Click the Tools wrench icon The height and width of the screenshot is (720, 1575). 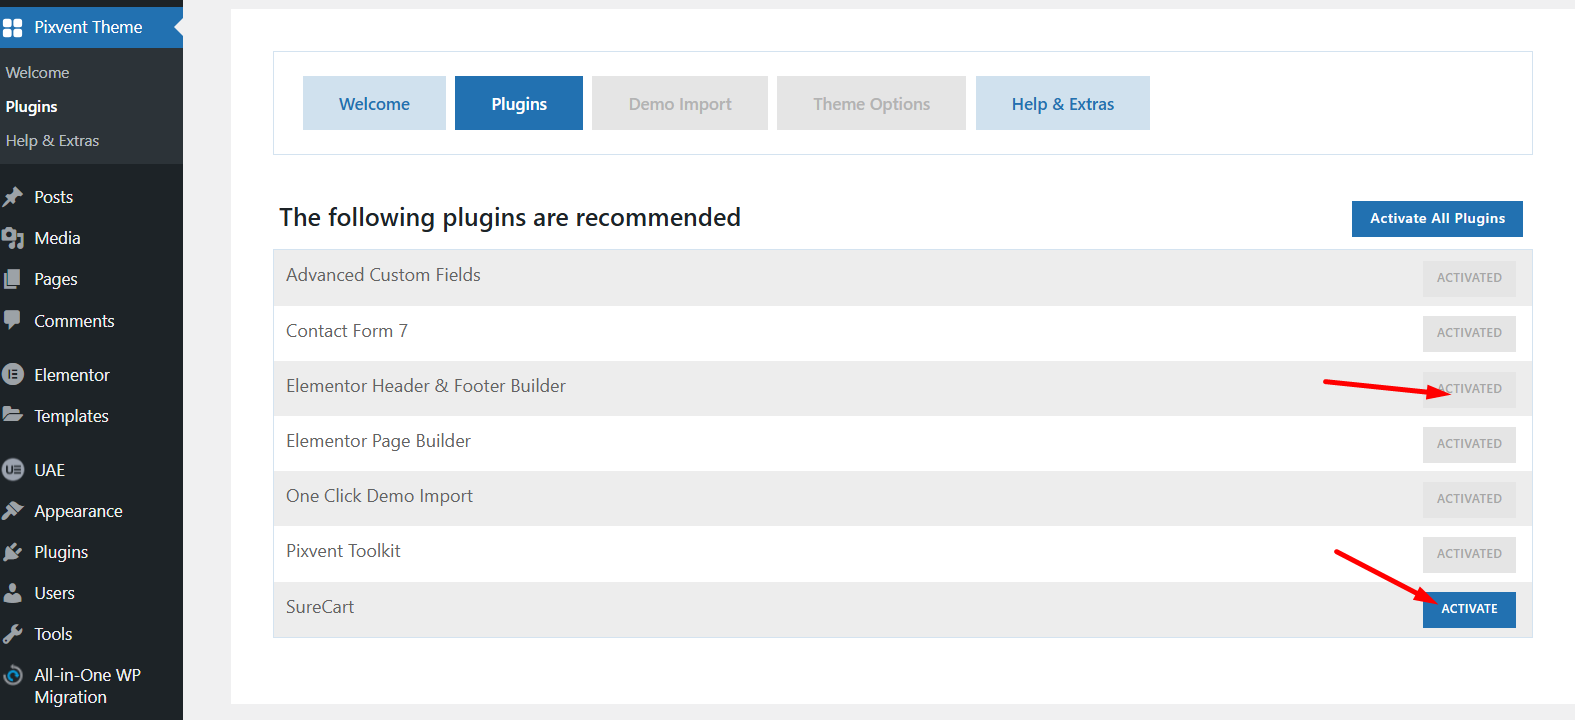[13, 634]
